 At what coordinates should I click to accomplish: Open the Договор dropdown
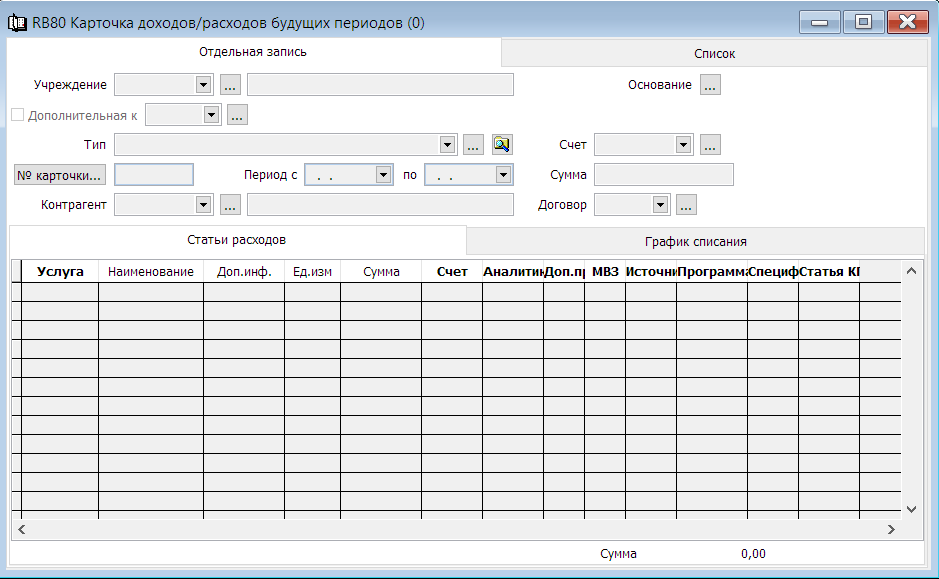pos(661,205)
